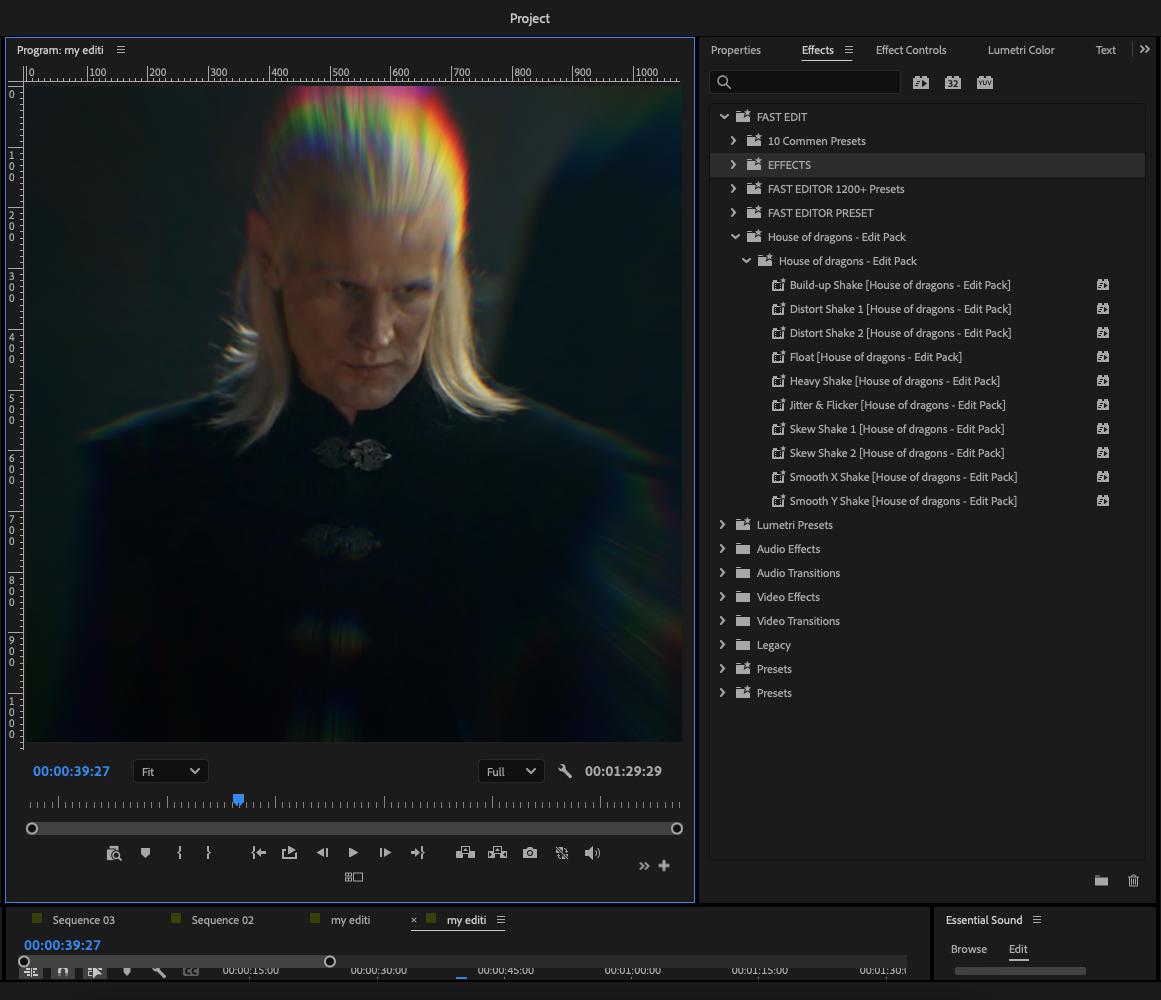Expand the Lumetri Presets folder

tap(722, 525)
